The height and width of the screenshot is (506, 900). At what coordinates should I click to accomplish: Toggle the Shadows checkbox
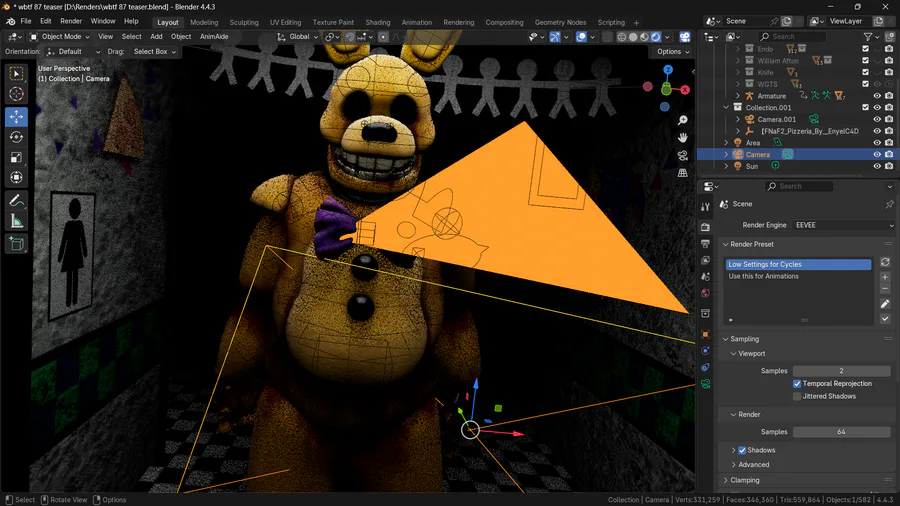[742, 450]
